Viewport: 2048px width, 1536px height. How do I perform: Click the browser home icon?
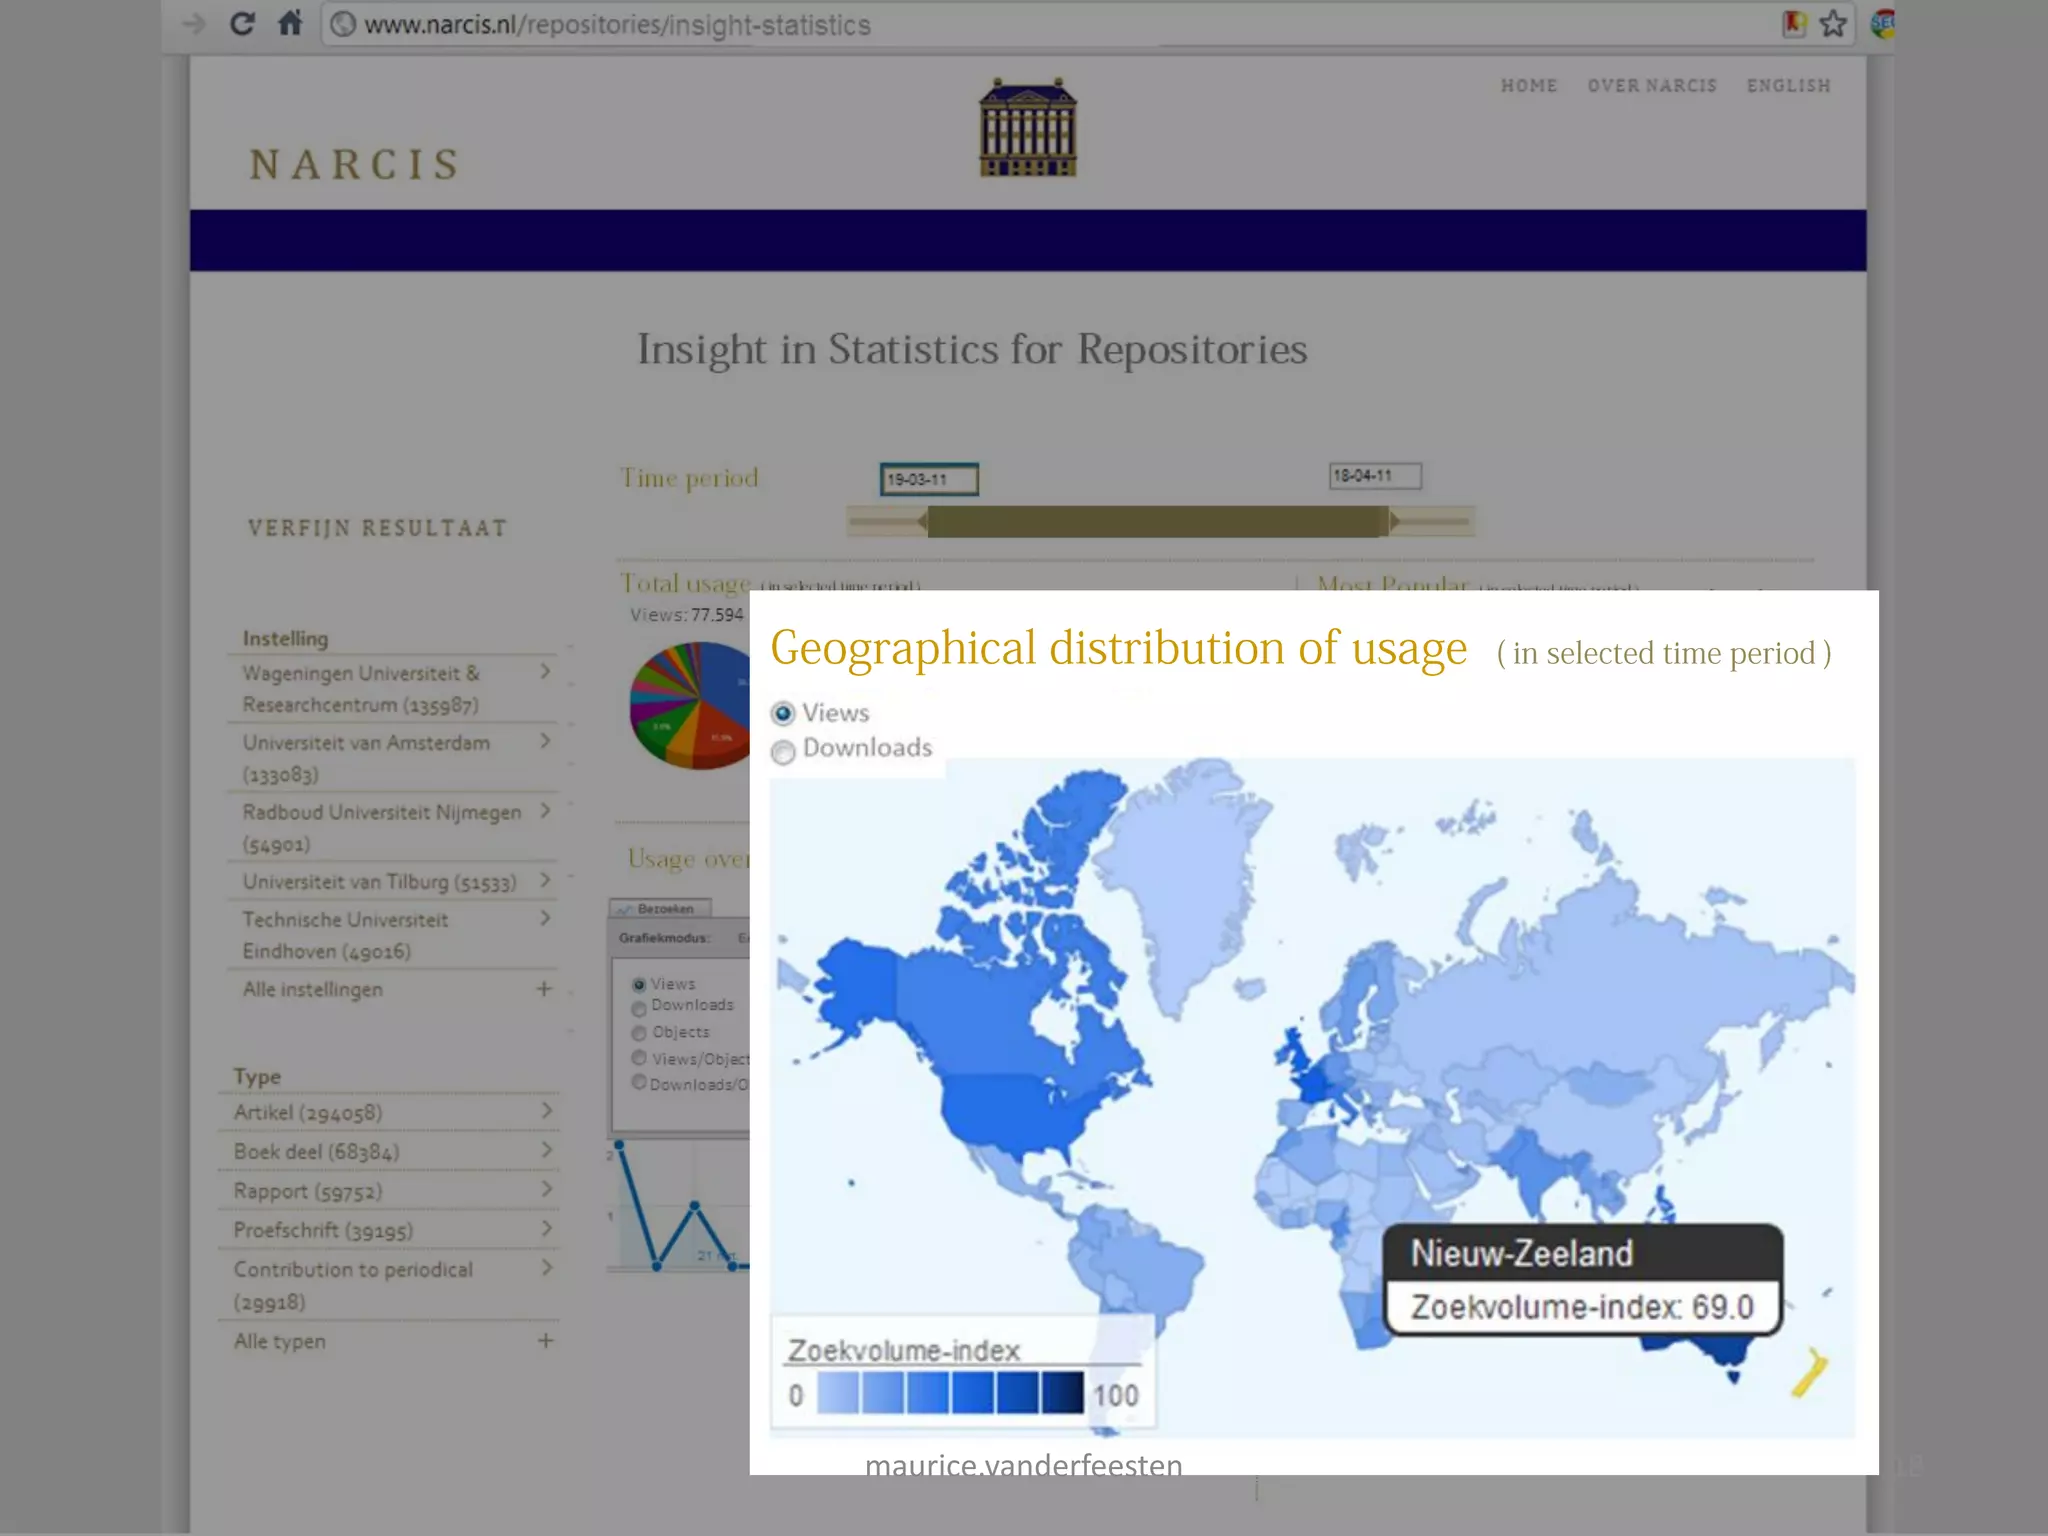pos(290,23)
